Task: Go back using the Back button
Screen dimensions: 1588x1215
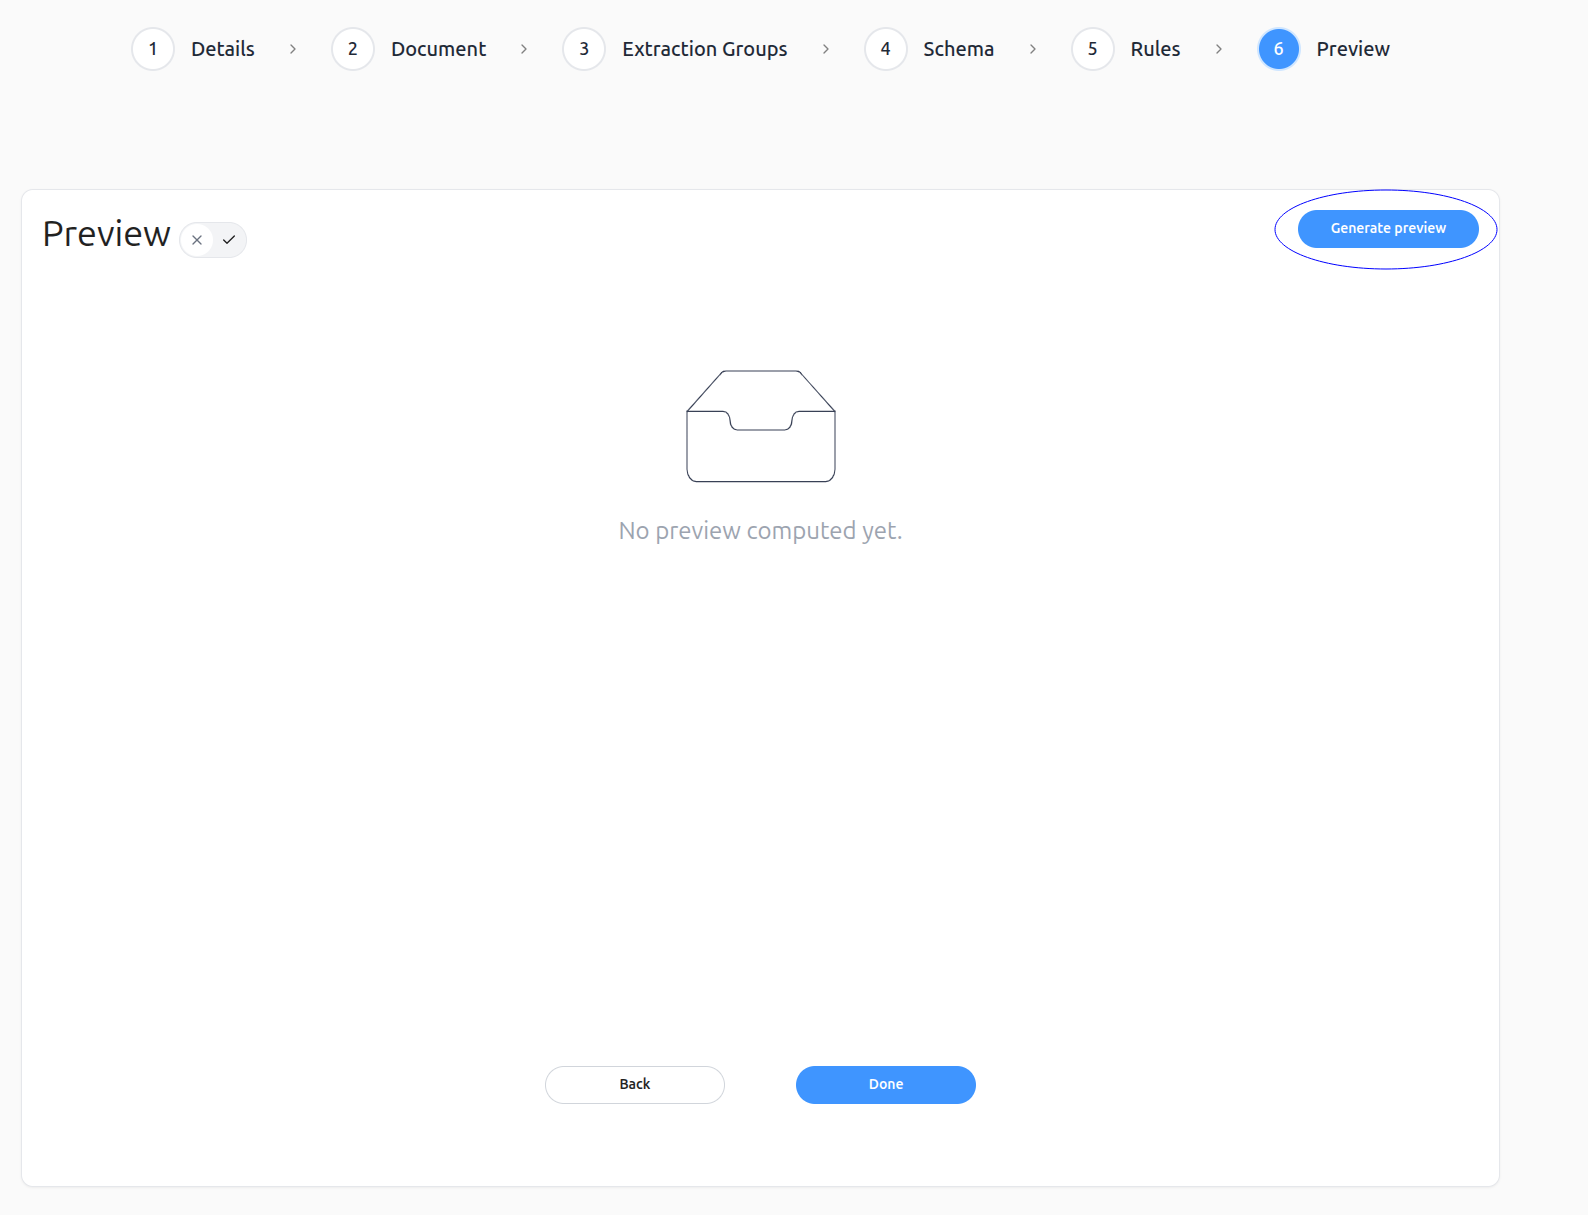Action: coord(634,1084)
